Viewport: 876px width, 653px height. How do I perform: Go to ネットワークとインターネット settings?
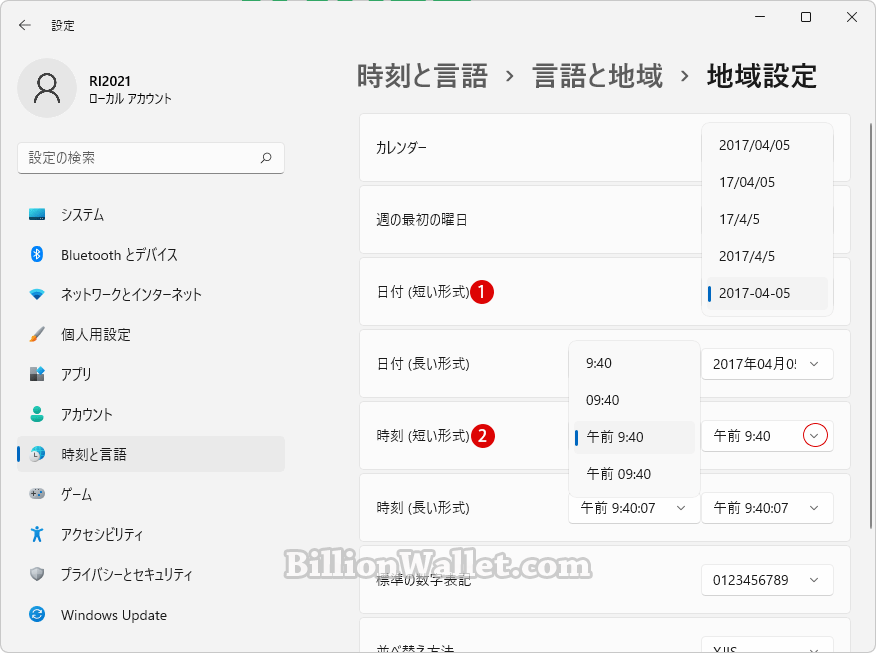pos(151,294)
